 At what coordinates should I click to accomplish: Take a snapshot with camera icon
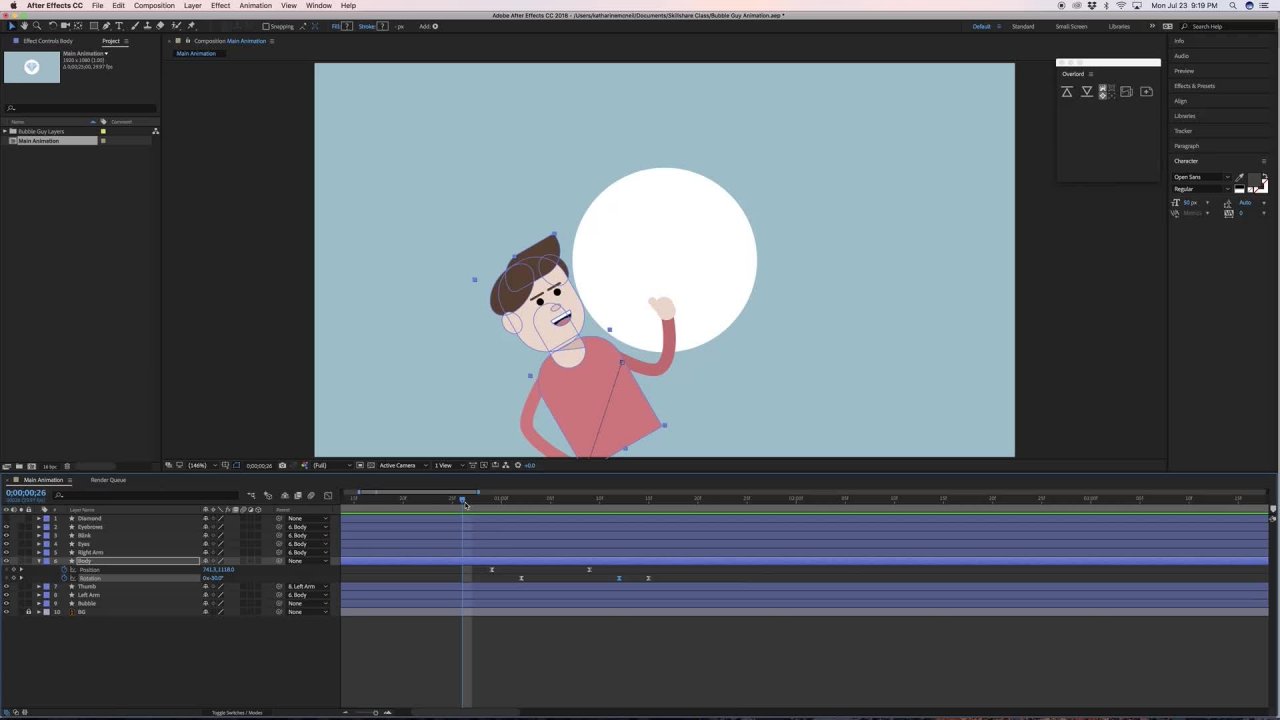click(x=282, y=465)
